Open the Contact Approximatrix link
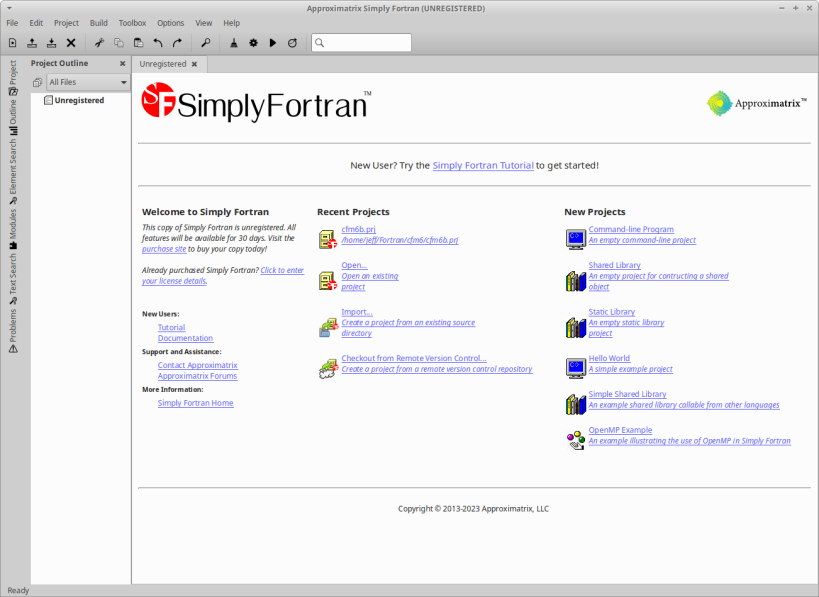 pos(197,365)
